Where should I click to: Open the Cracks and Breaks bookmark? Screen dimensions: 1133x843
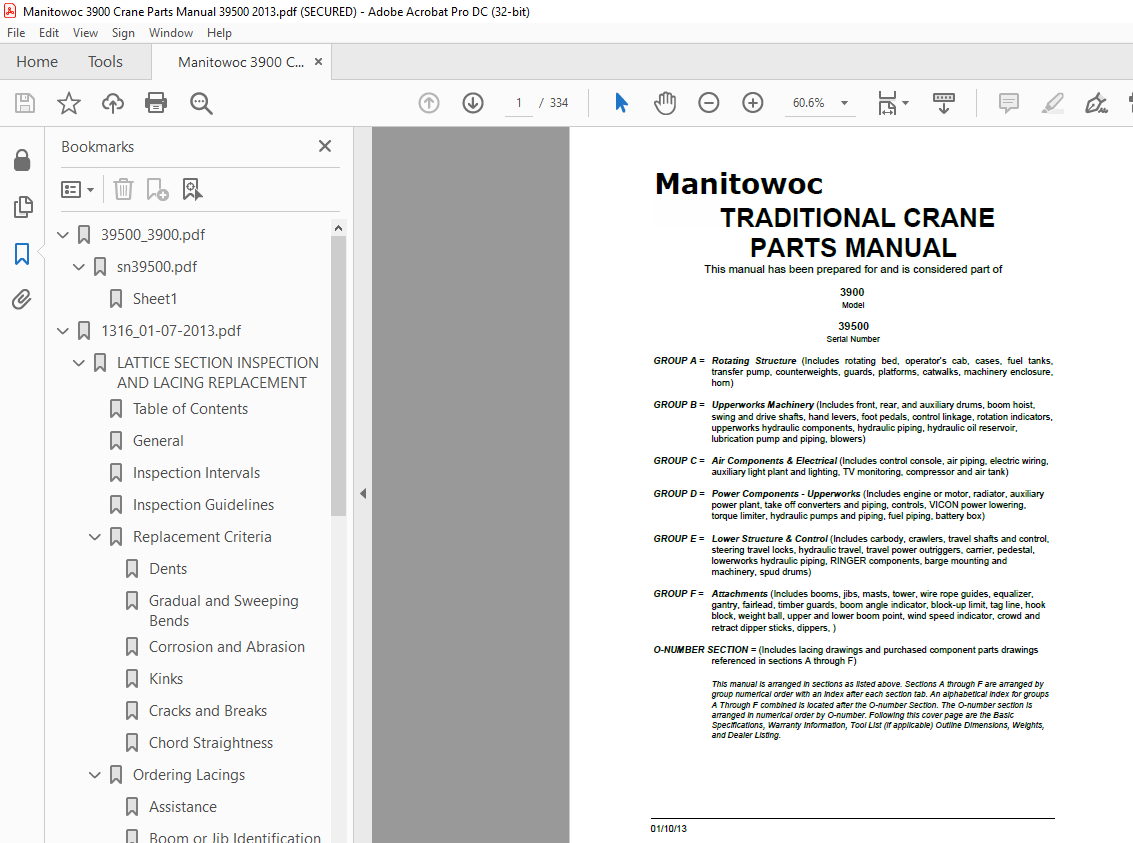(x=208, y=711)
